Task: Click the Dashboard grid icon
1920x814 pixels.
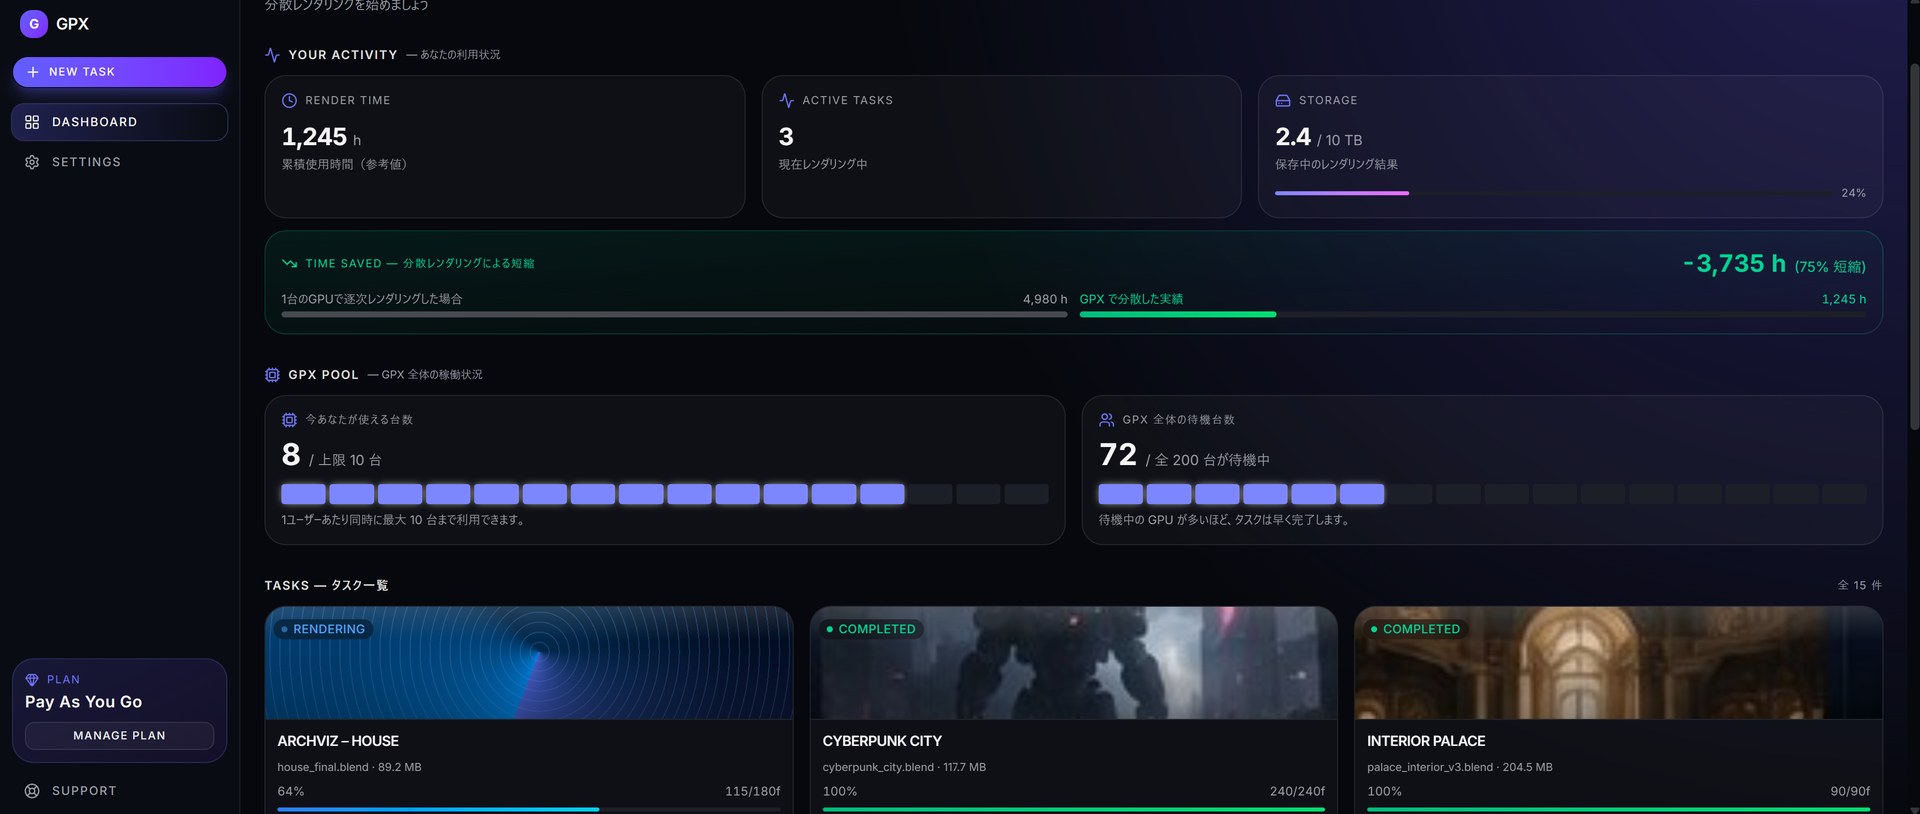Action: [32, 122]
